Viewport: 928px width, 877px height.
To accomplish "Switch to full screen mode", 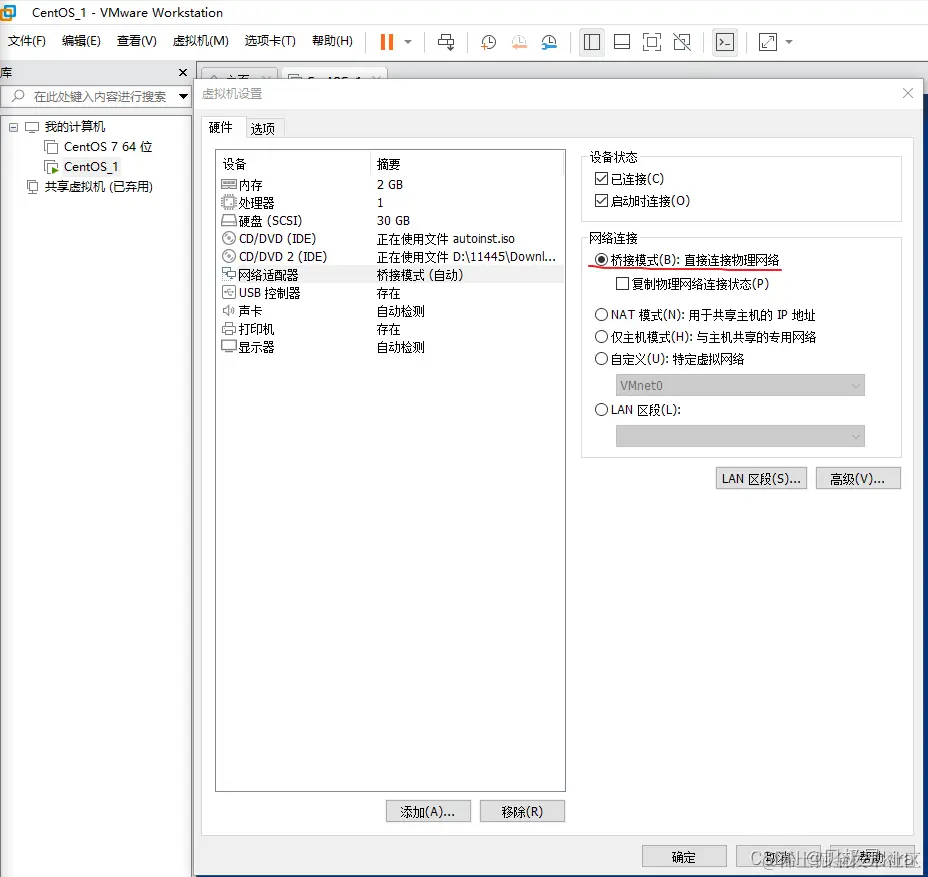I will click(652, 41).
